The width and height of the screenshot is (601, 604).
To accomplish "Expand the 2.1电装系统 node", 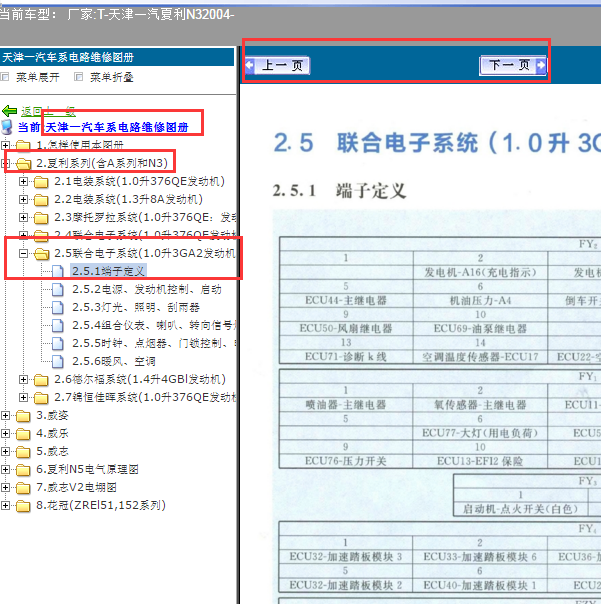I will click(23, 181).
